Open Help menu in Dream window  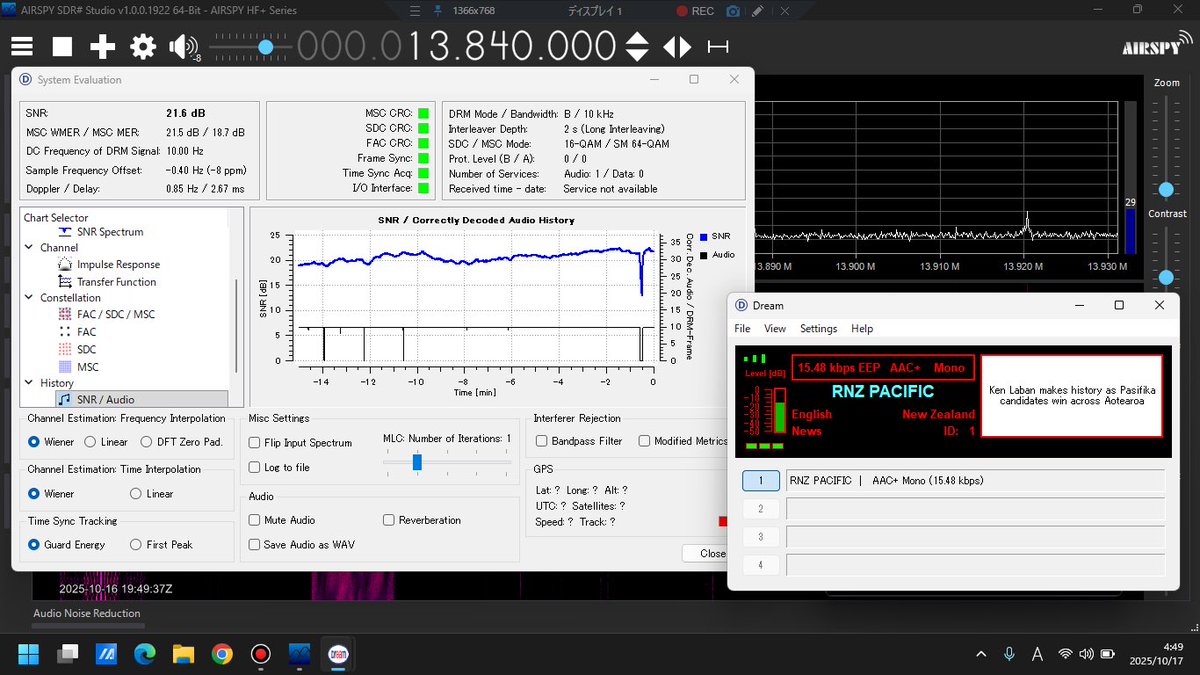(862, 329)
